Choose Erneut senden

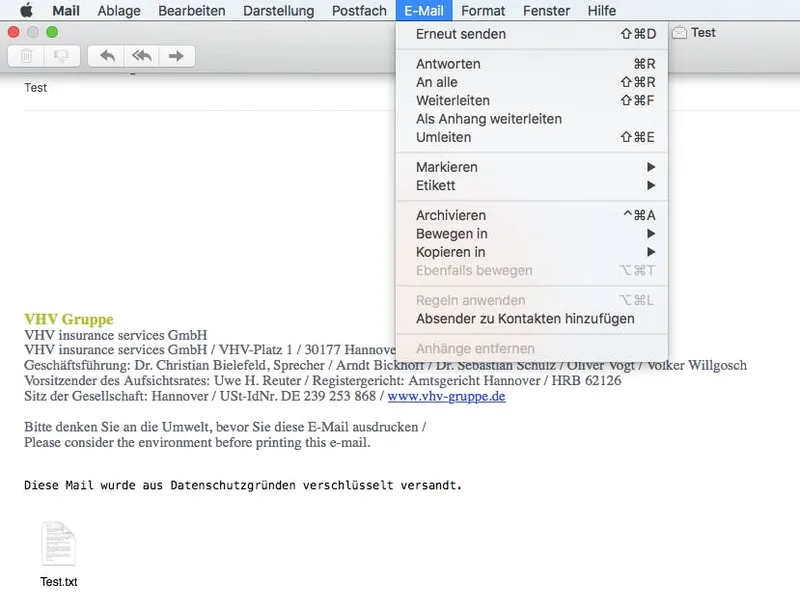(x=532, y=34)
